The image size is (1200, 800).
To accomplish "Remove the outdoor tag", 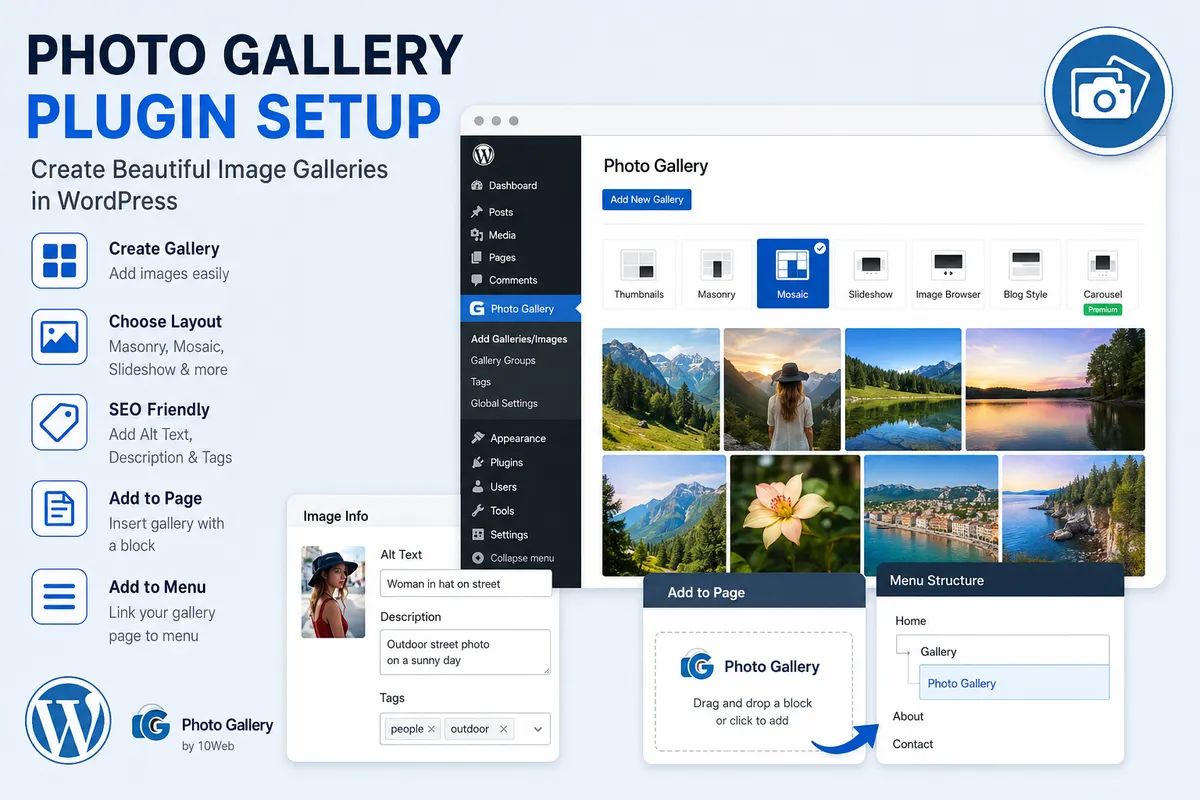I will [504, 729].
